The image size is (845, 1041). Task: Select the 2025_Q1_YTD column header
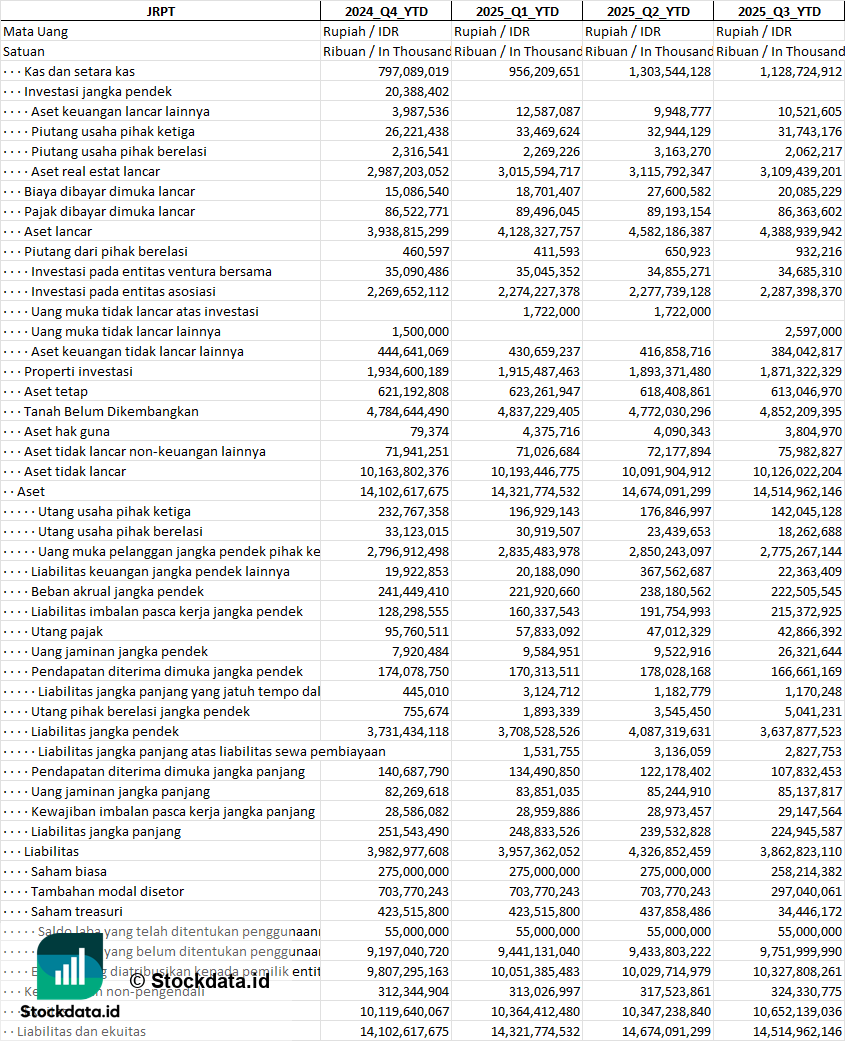(517, 11)
